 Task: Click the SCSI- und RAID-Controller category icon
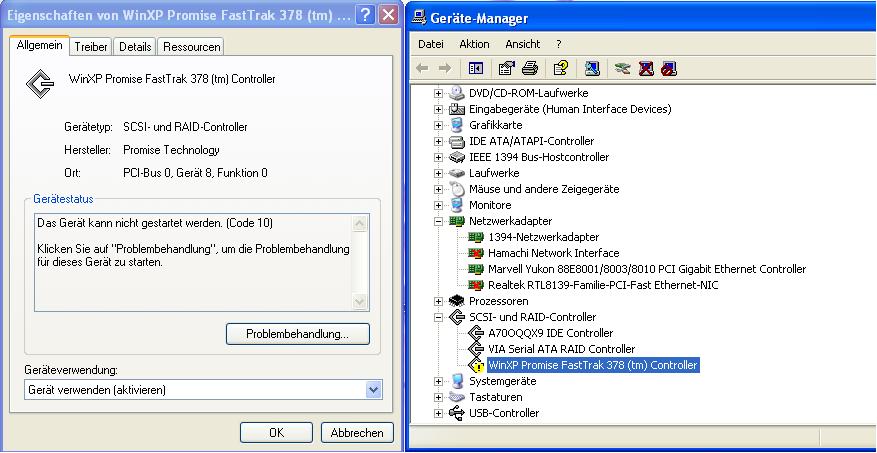457,317
